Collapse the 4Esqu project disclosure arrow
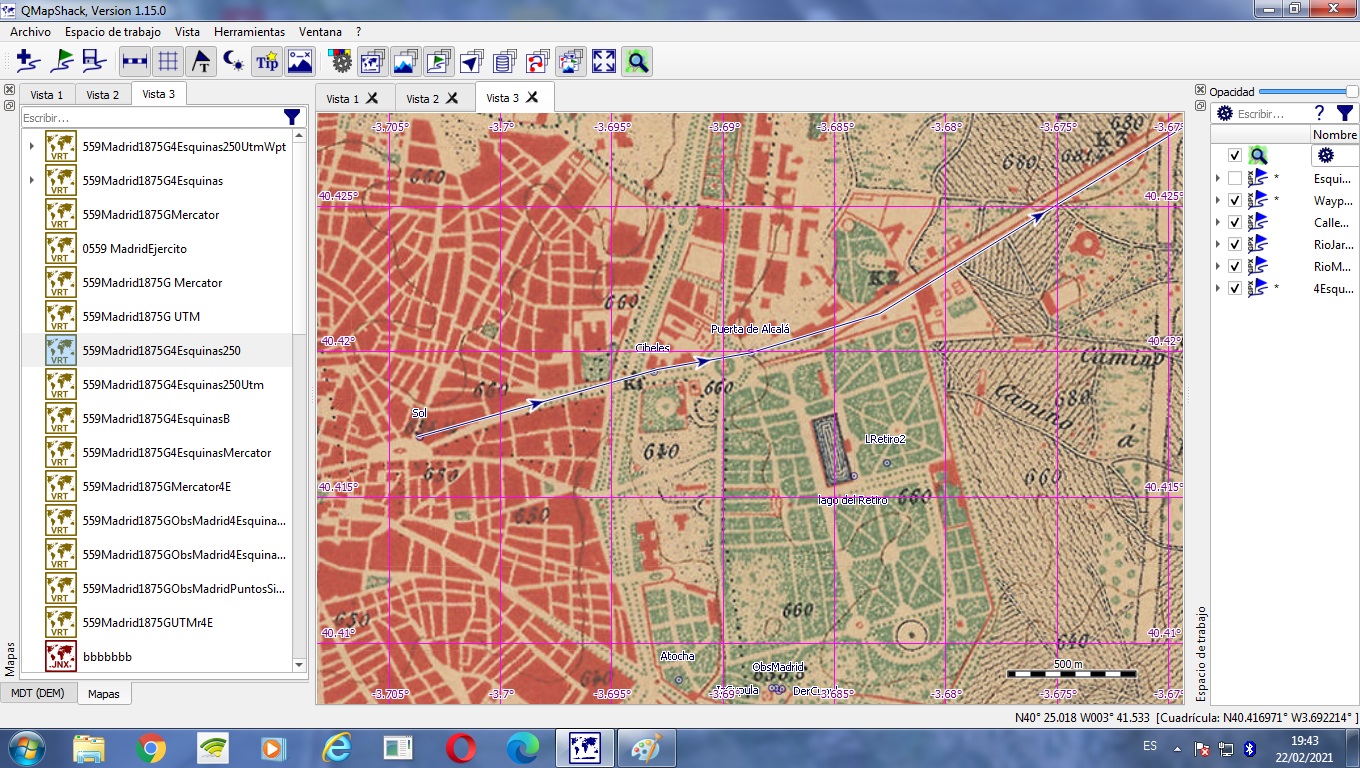Image resolution: width=1360 pixels, height=768 pixels. (x=1218, y=287)
